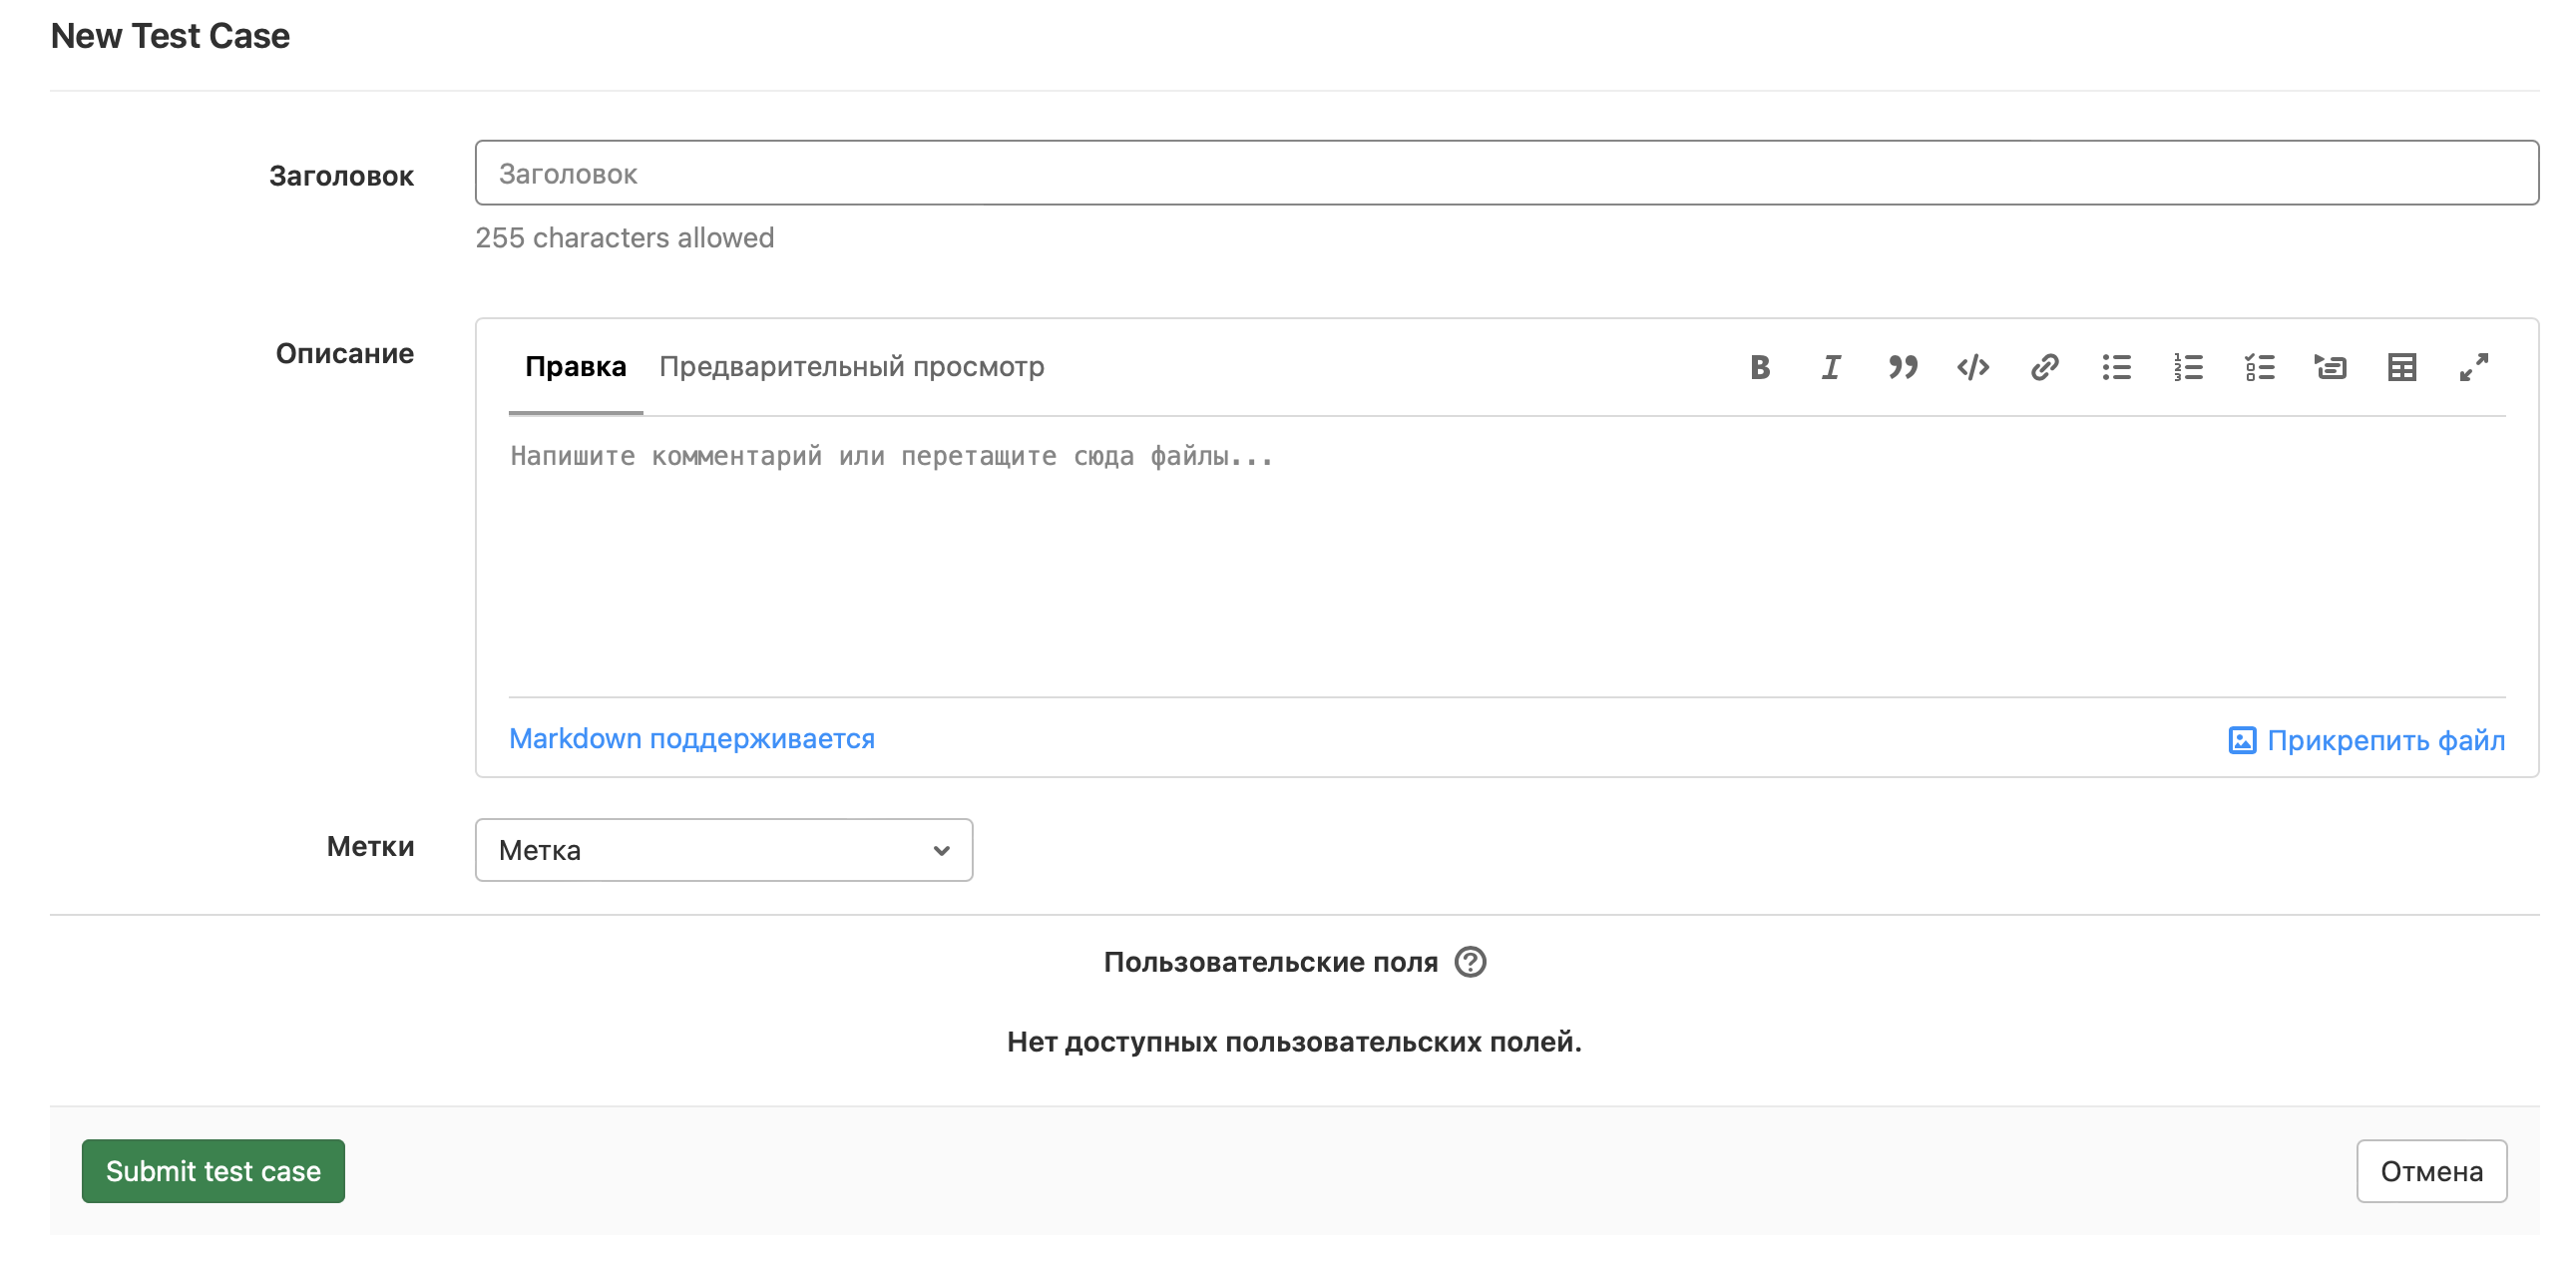2576x1271 pixels.
Task: Insert a numbered list
Action: coord(2187,367)
